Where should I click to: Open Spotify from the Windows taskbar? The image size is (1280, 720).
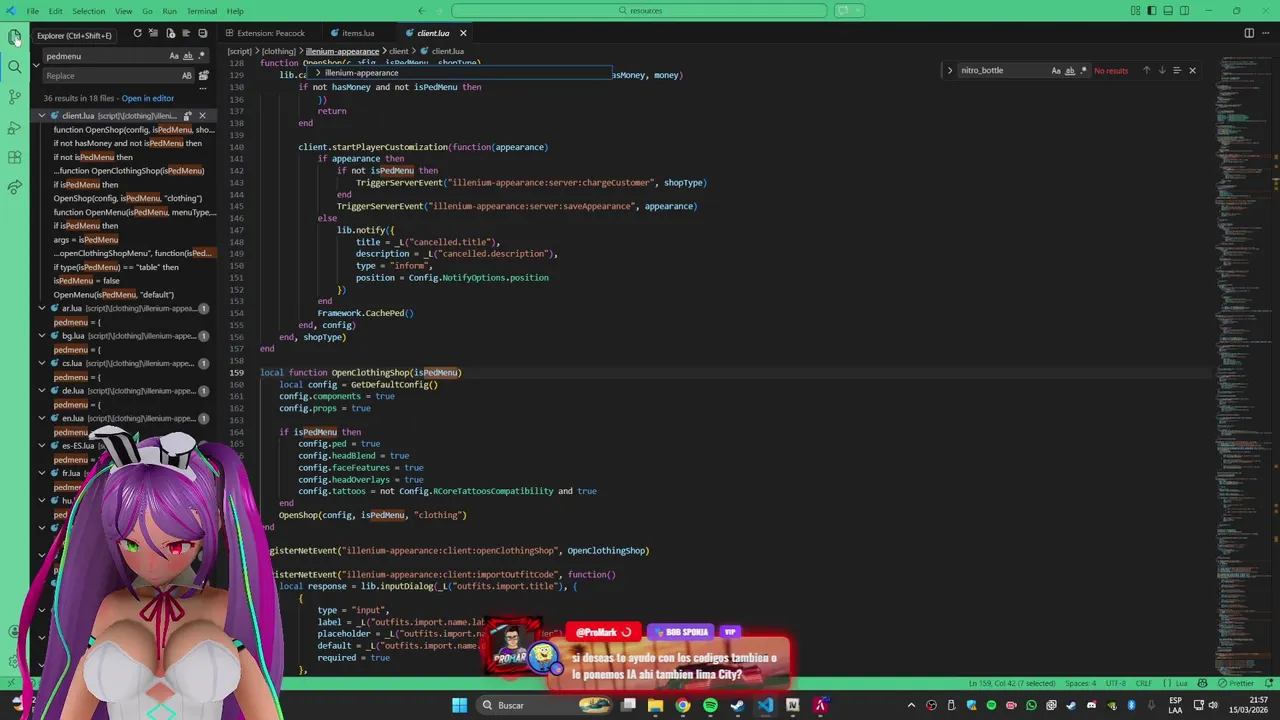tap(710, 705)
